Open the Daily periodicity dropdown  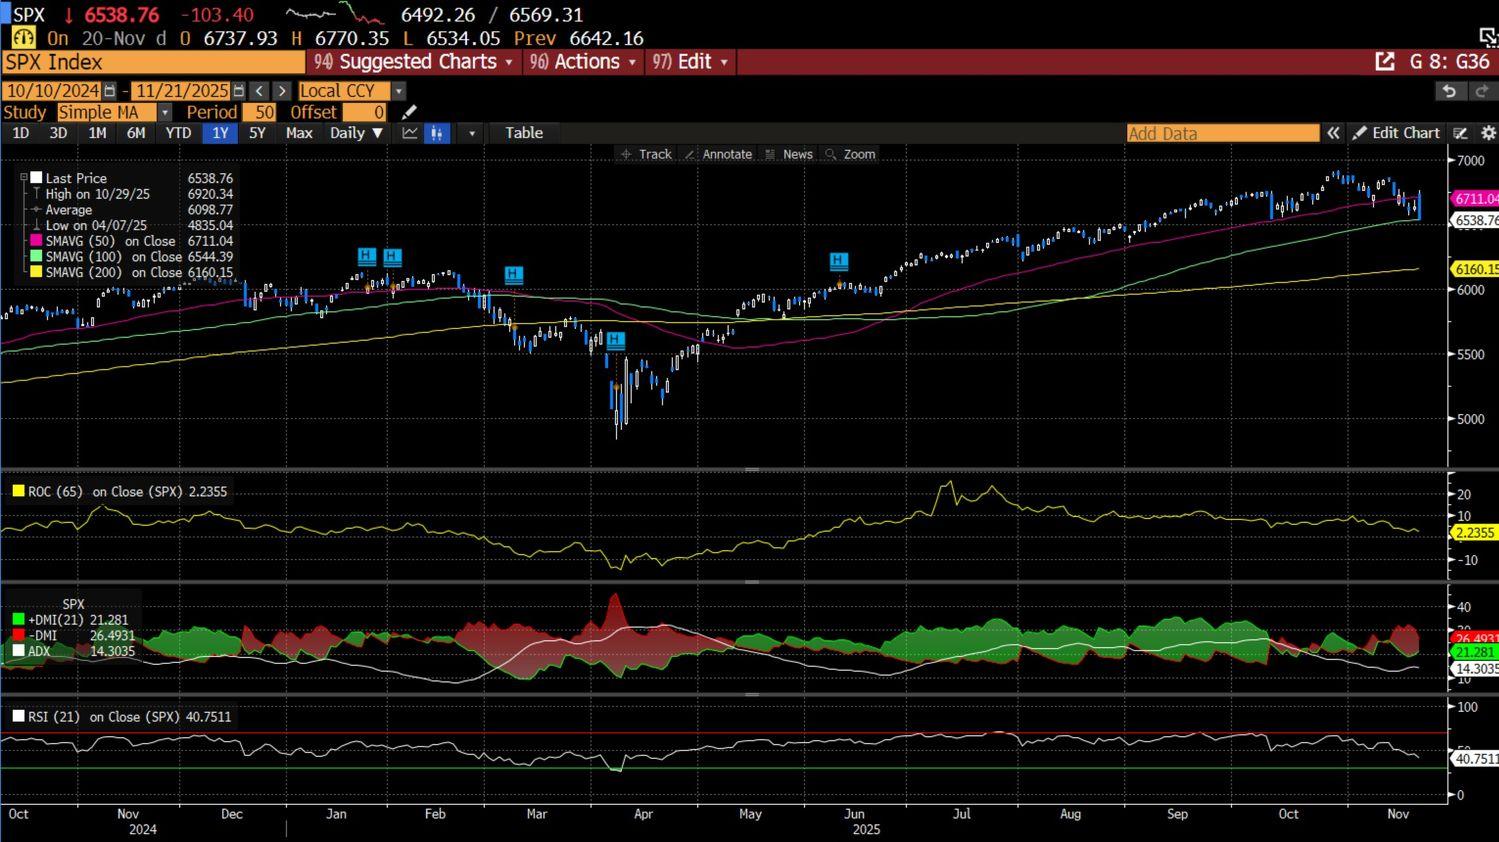[x=356, y=133]
